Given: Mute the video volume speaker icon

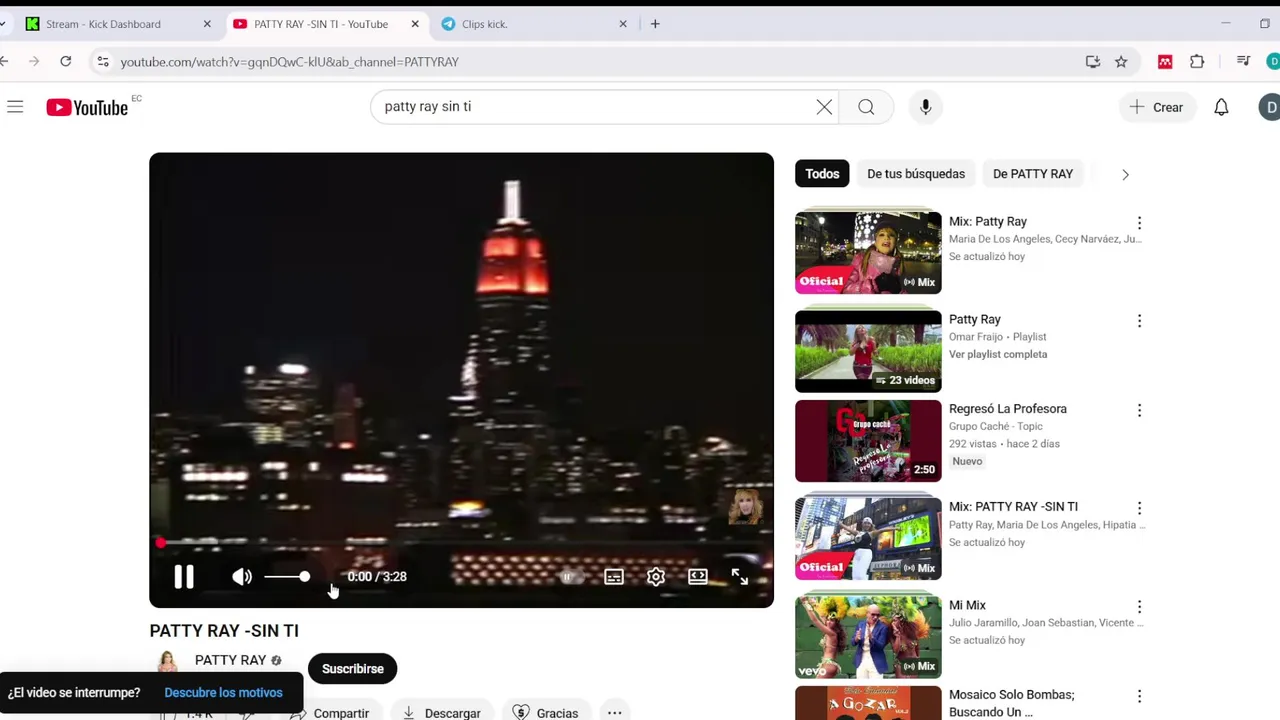Looking at the screenshot, I should click(242, 577).
